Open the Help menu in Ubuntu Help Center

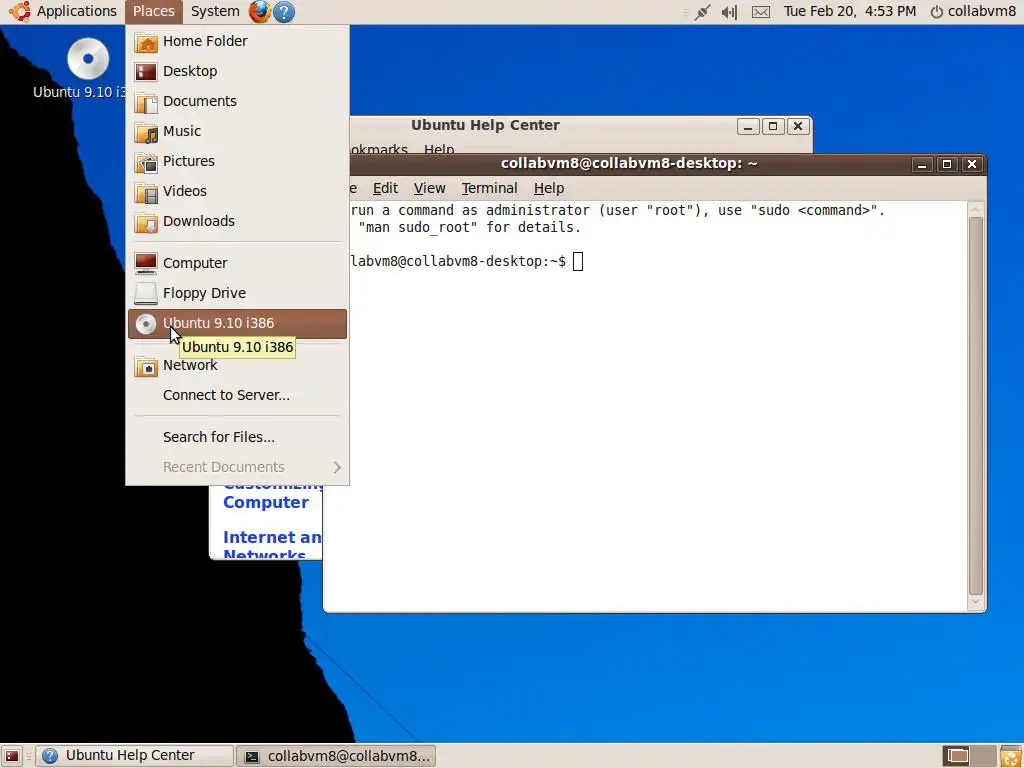pyautogui.click(x=439, y=150)
